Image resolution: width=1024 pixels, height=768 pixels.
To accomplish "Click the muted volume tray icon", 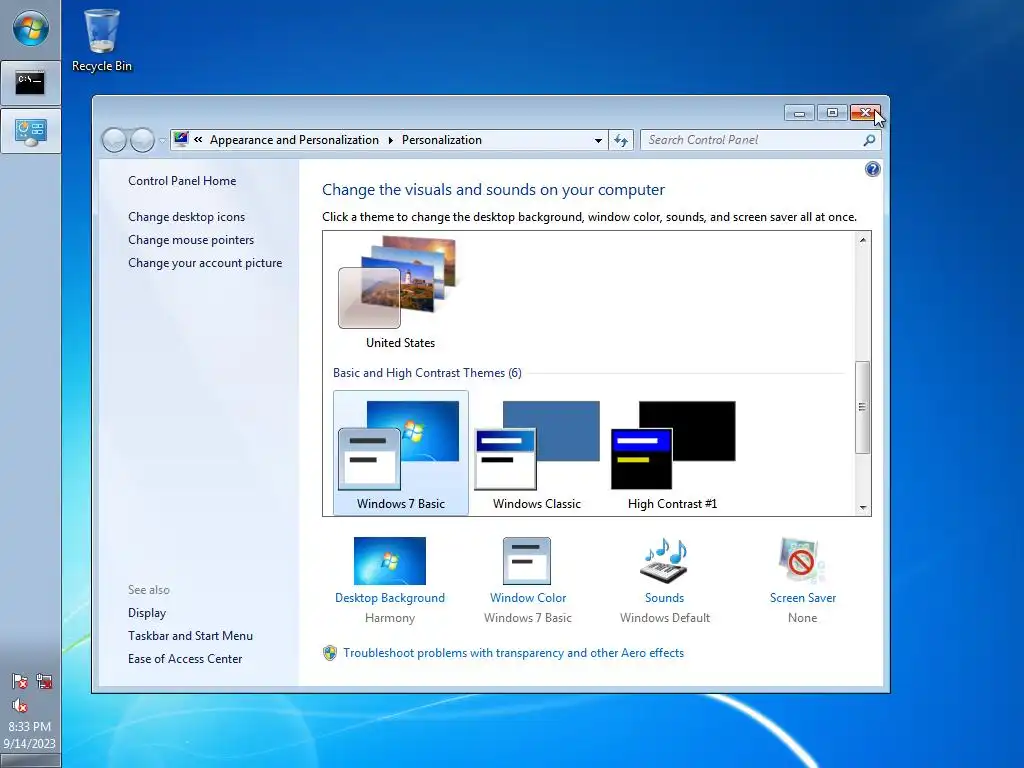I will point(20,705).
